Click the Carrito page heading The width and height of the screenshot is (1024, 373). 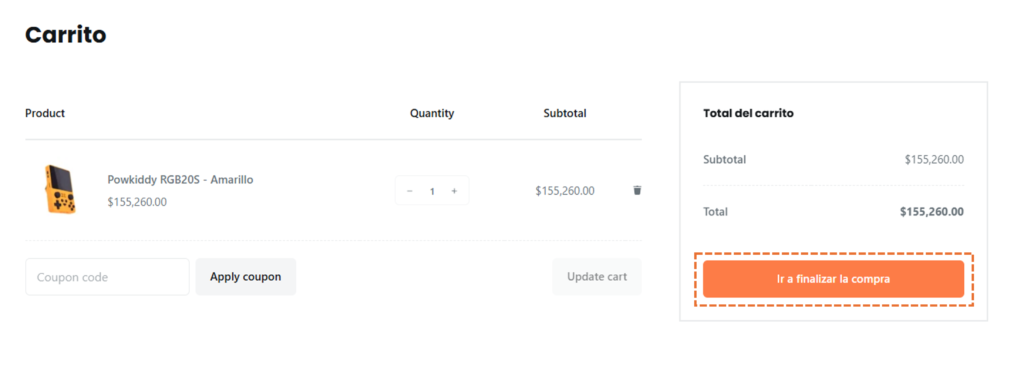click(x=65, y=34)
